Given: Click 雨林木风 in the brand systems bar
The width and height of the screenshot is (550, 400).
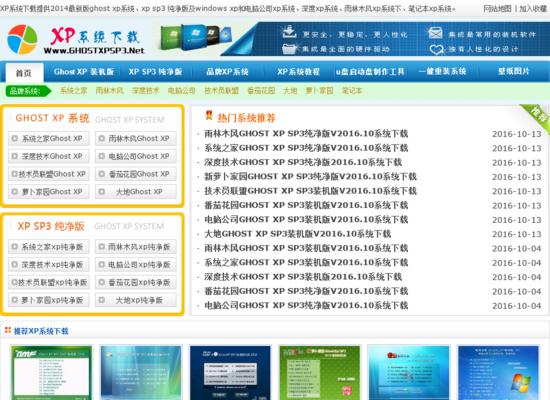Looking at the screenshot, I should coord(109,91).
